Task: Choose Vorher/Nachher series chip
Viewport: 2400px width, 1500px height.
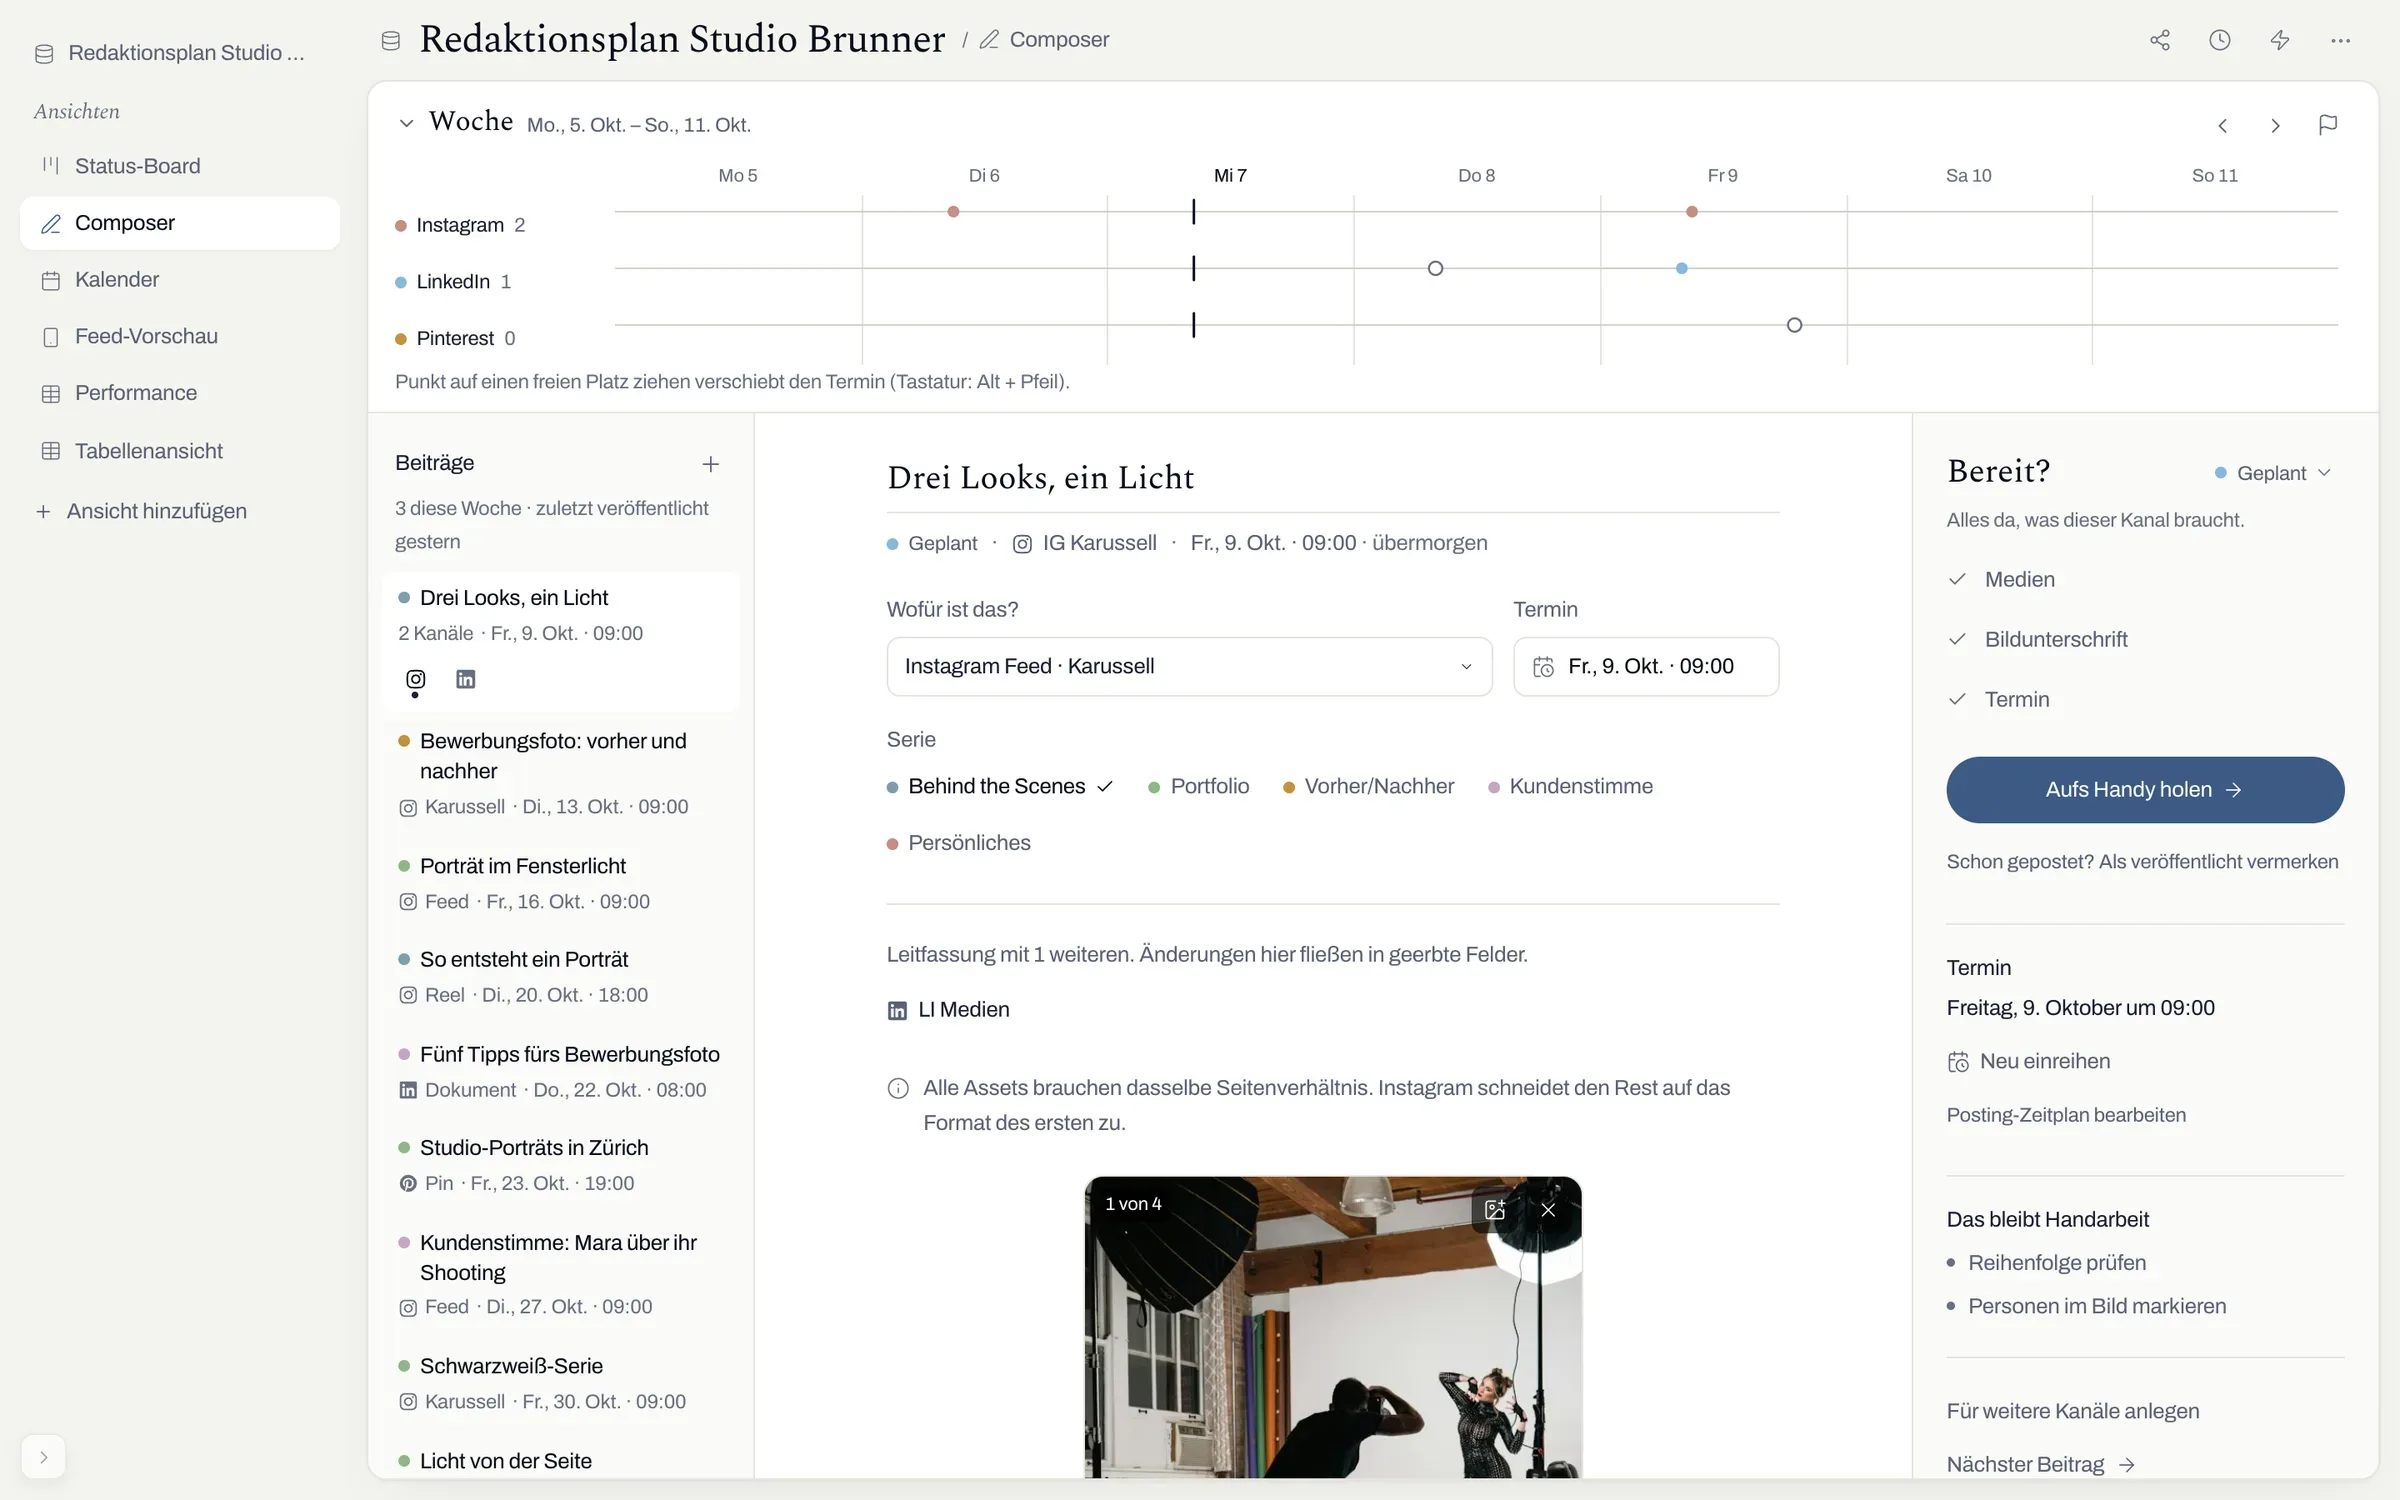Action: 1368,787
